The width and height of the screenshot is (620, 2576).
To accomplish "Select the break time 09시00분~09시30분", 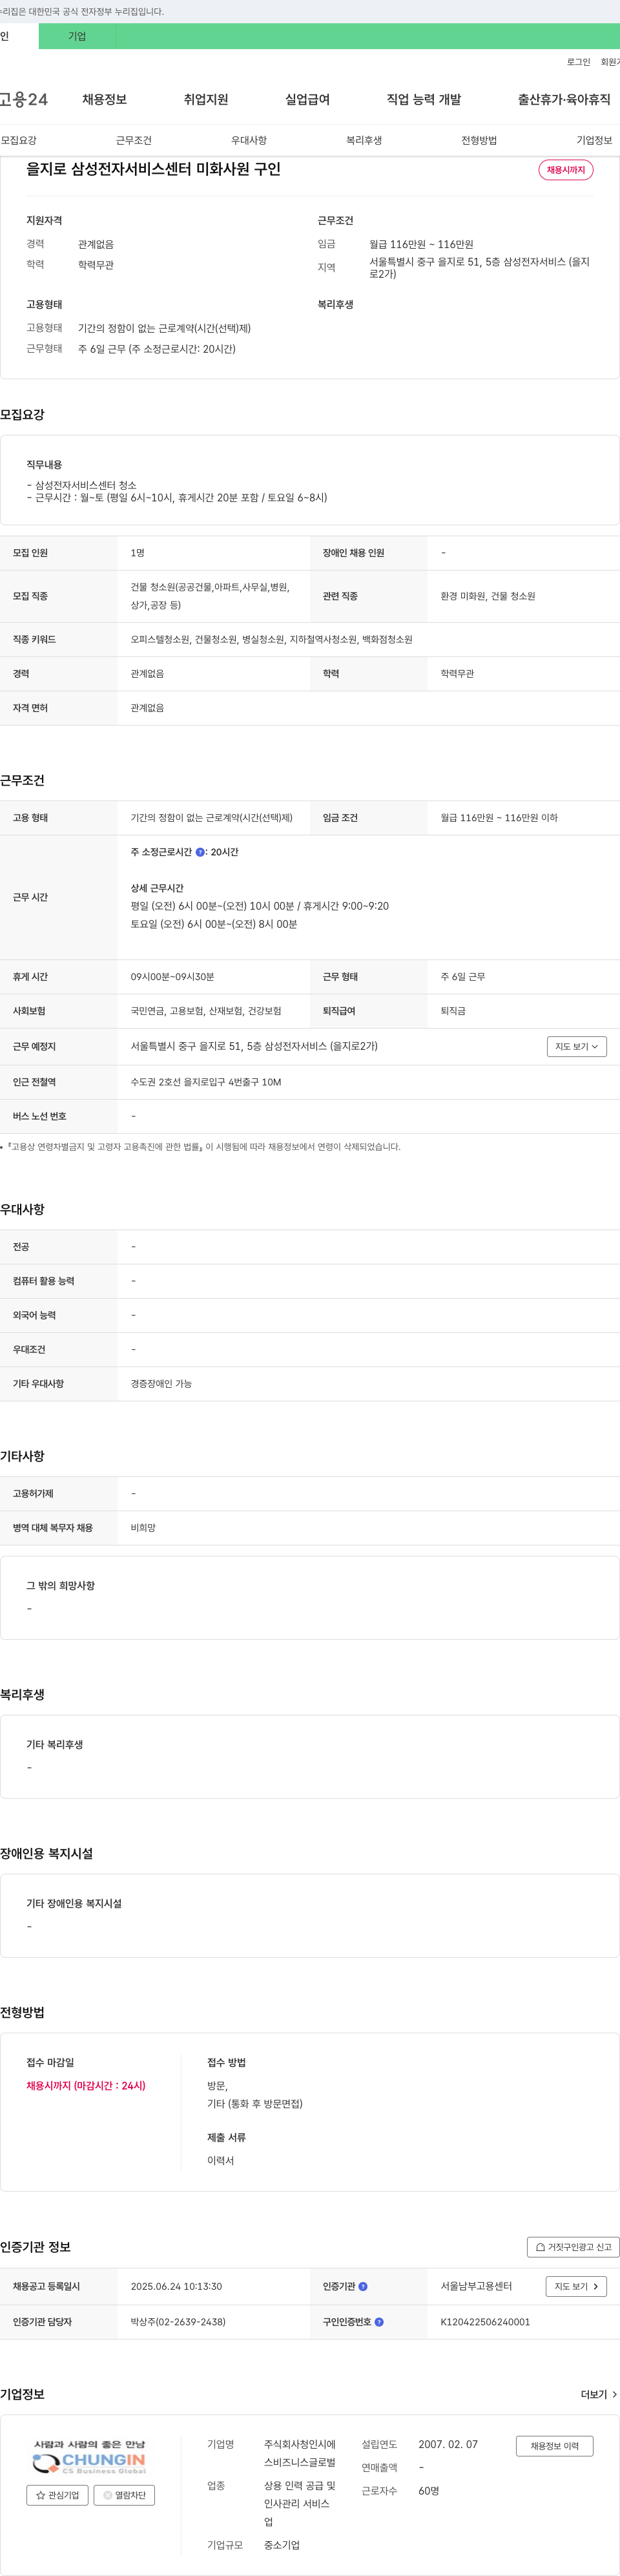I will (172, 977).
